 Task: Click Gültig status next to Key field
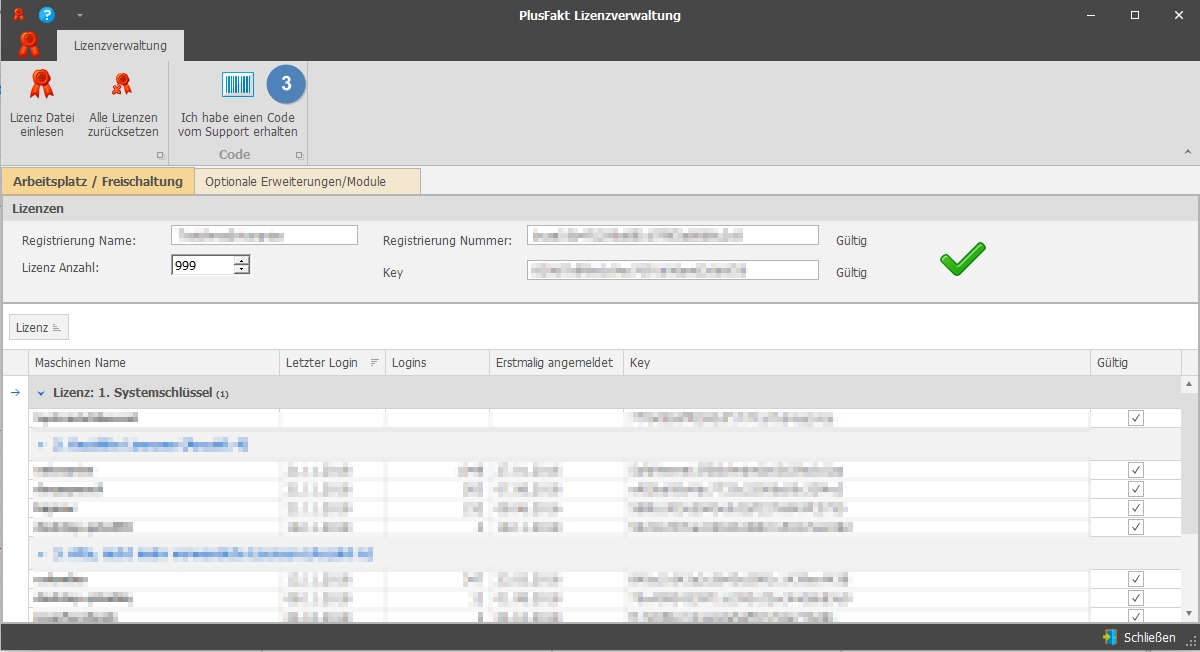tap(851, 272)
